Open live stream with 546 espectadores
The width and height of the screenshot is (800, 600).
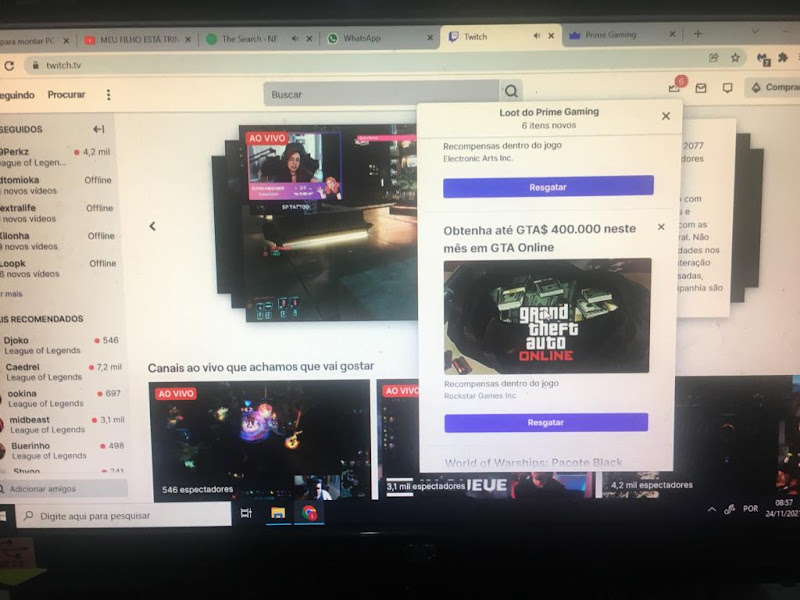point(259,440)
